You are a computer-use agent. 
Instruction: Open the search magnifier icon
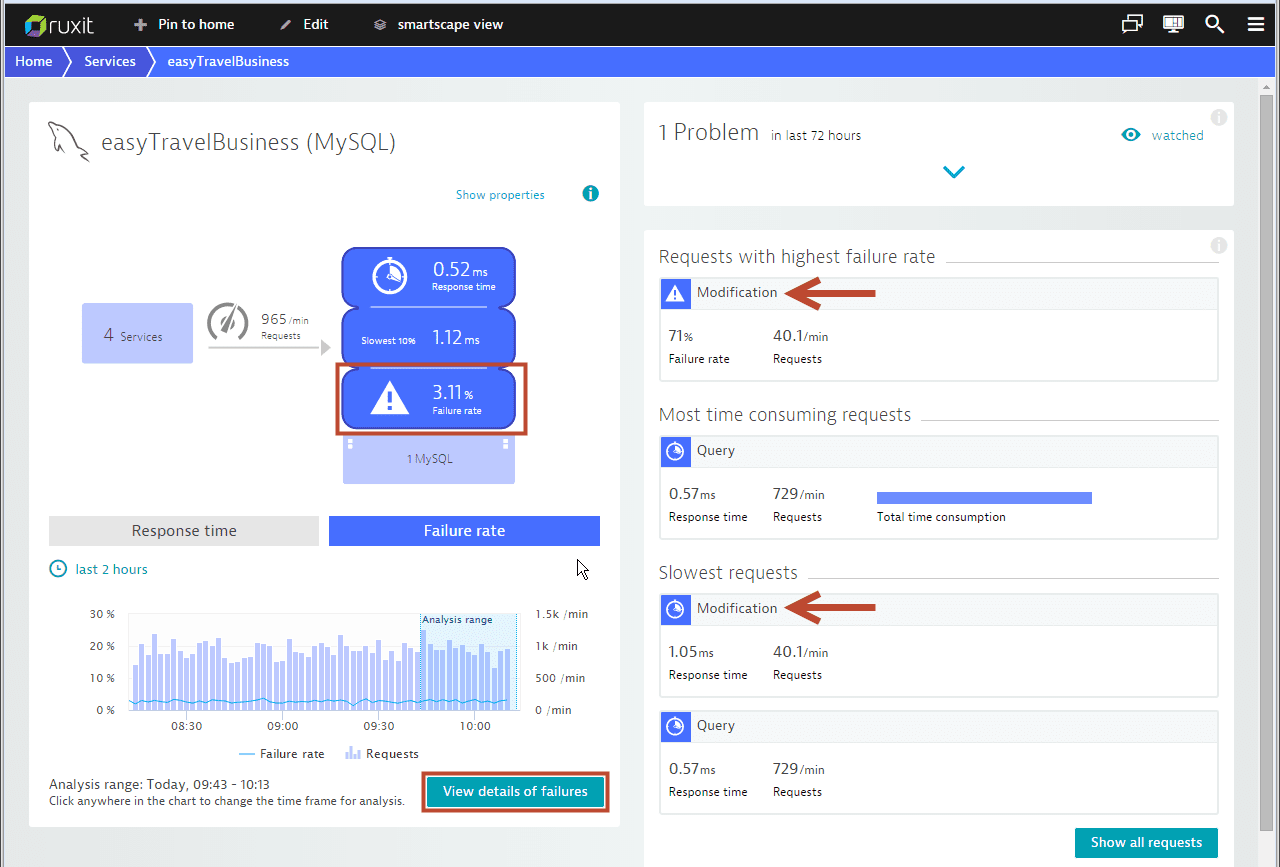click(1214, 24)
